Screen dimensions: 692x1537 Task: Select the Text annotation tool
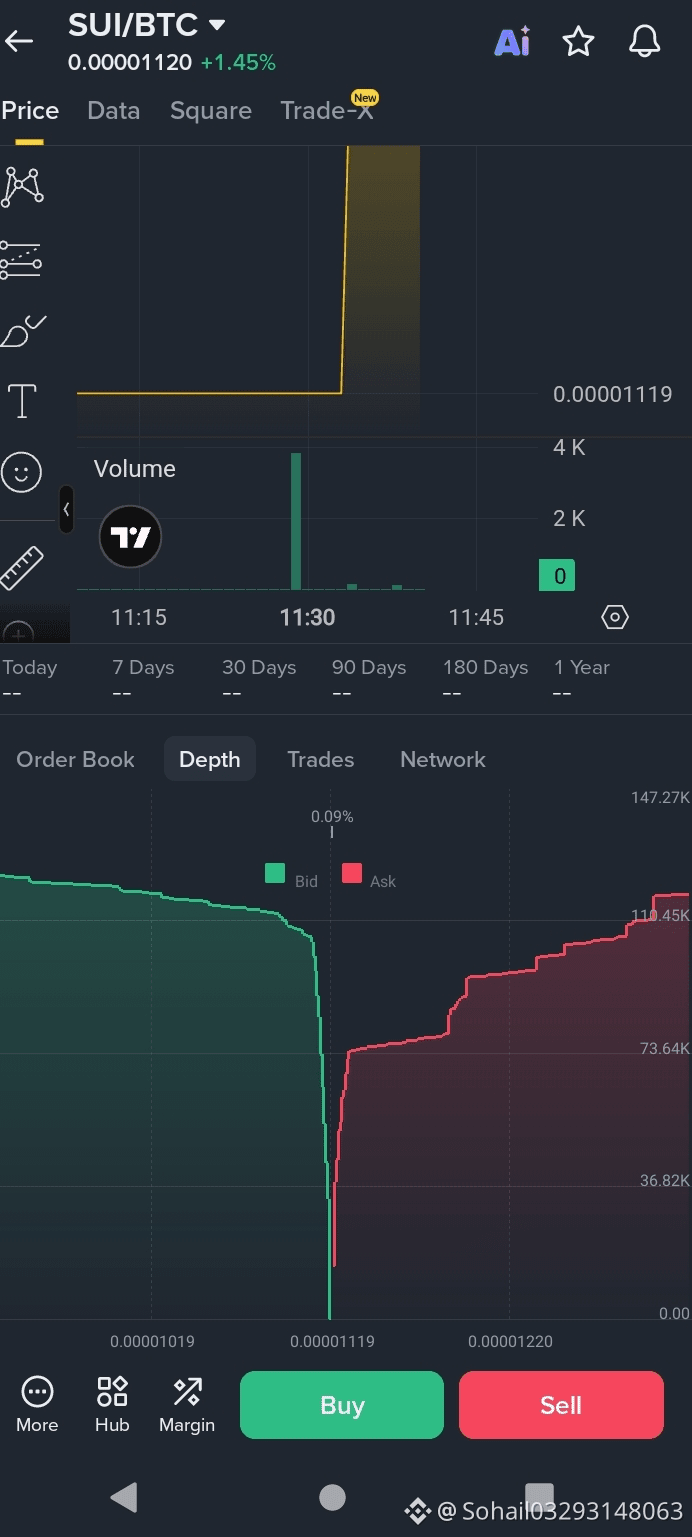pos(21,401)
